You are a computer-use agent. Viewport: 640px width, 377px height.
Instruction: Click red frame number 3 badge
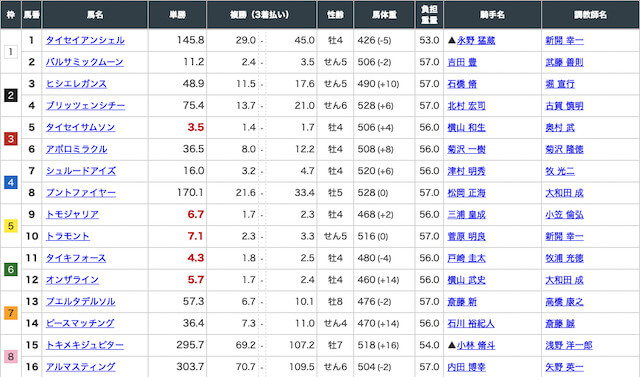click(11, 139)
